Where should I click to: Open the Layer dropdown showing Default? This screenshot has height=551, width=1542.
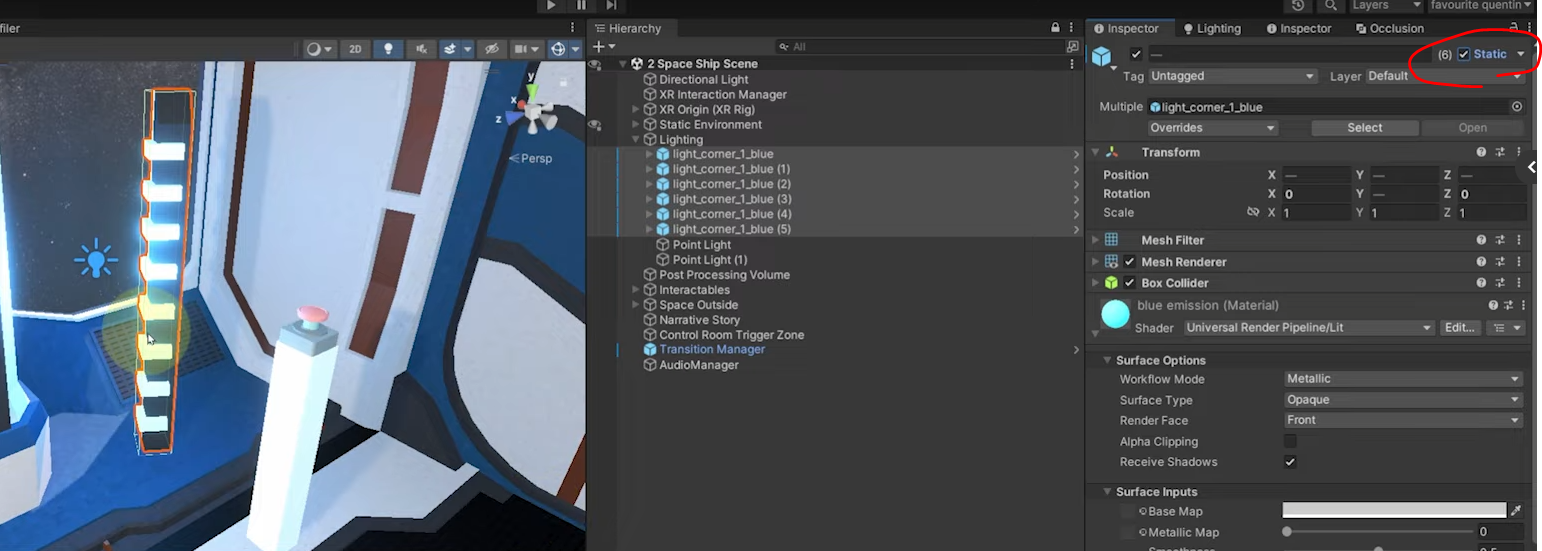[1445, 76]
